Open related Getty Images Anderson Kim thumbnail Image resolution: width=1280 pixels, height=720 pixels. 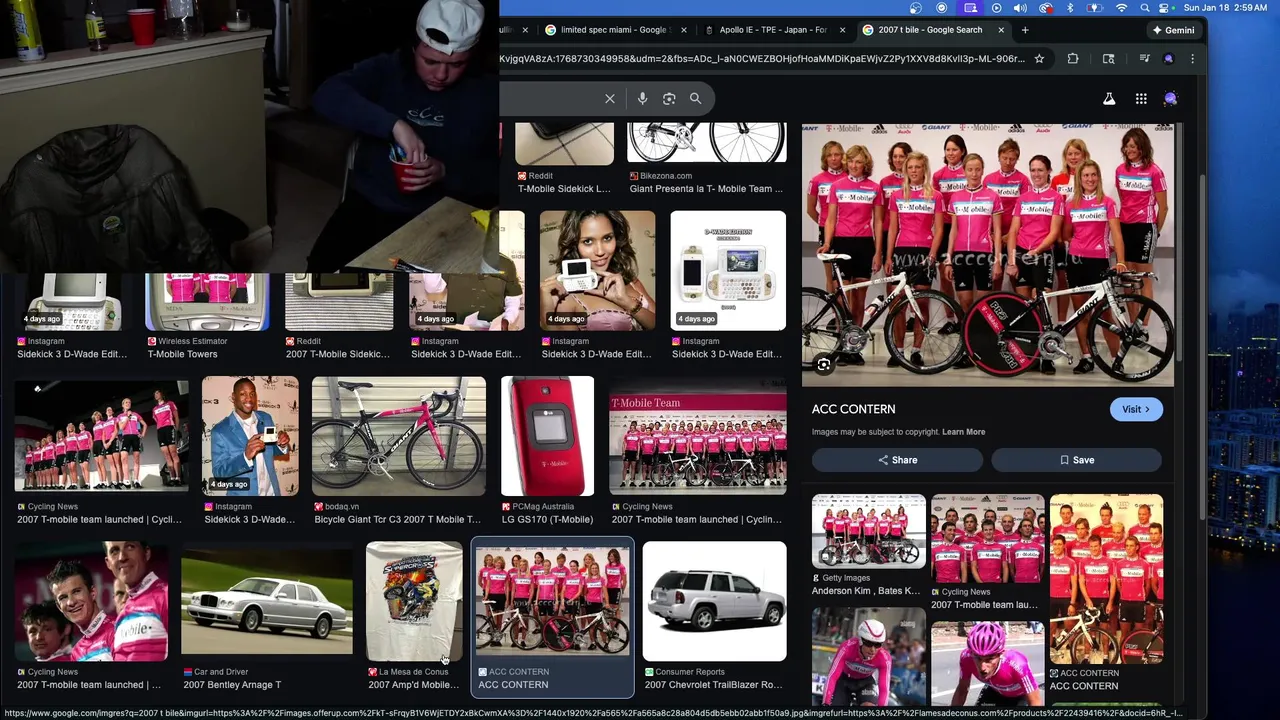click(869, 531)
